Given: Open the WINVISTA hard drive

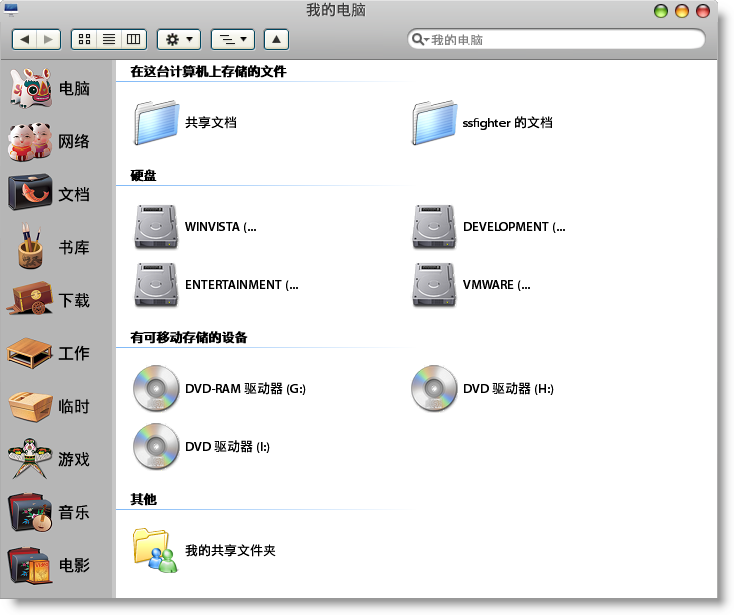Looking at the screenshot, I should coord(156,227).
